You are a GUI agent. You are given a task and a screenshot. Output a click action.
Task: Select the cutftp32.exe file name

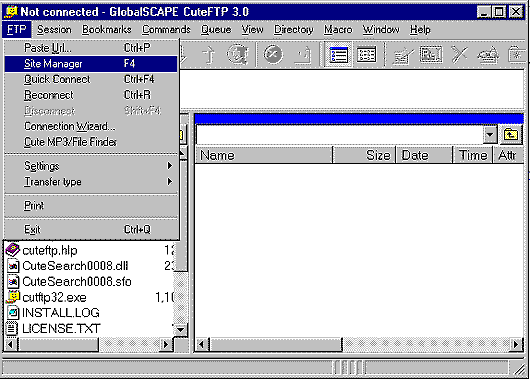[x=54, y=298]
